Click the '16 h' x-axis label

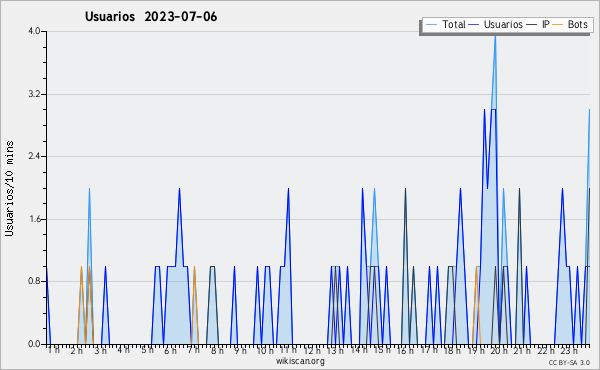[x=406, y=350]
